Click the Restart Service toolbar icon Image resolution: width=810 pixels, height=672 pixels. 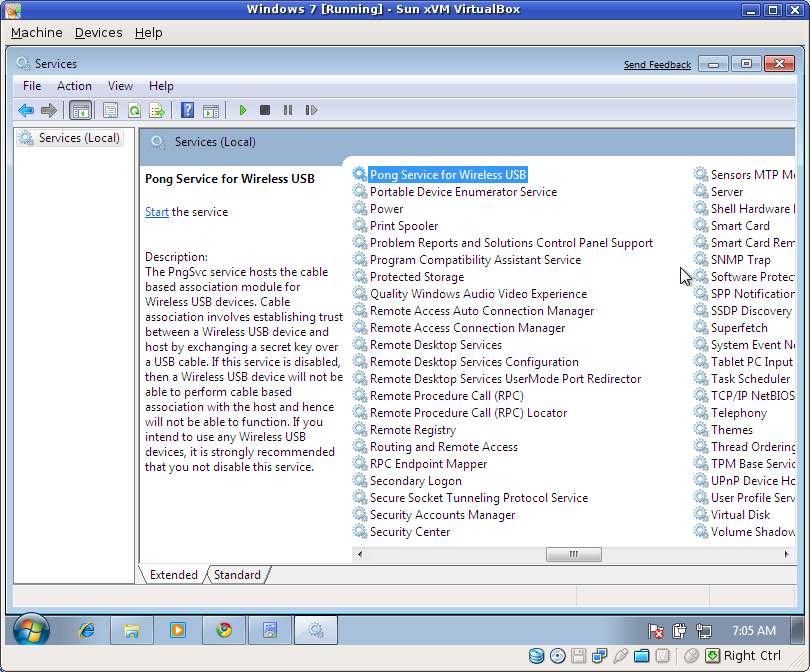(311, 110)
